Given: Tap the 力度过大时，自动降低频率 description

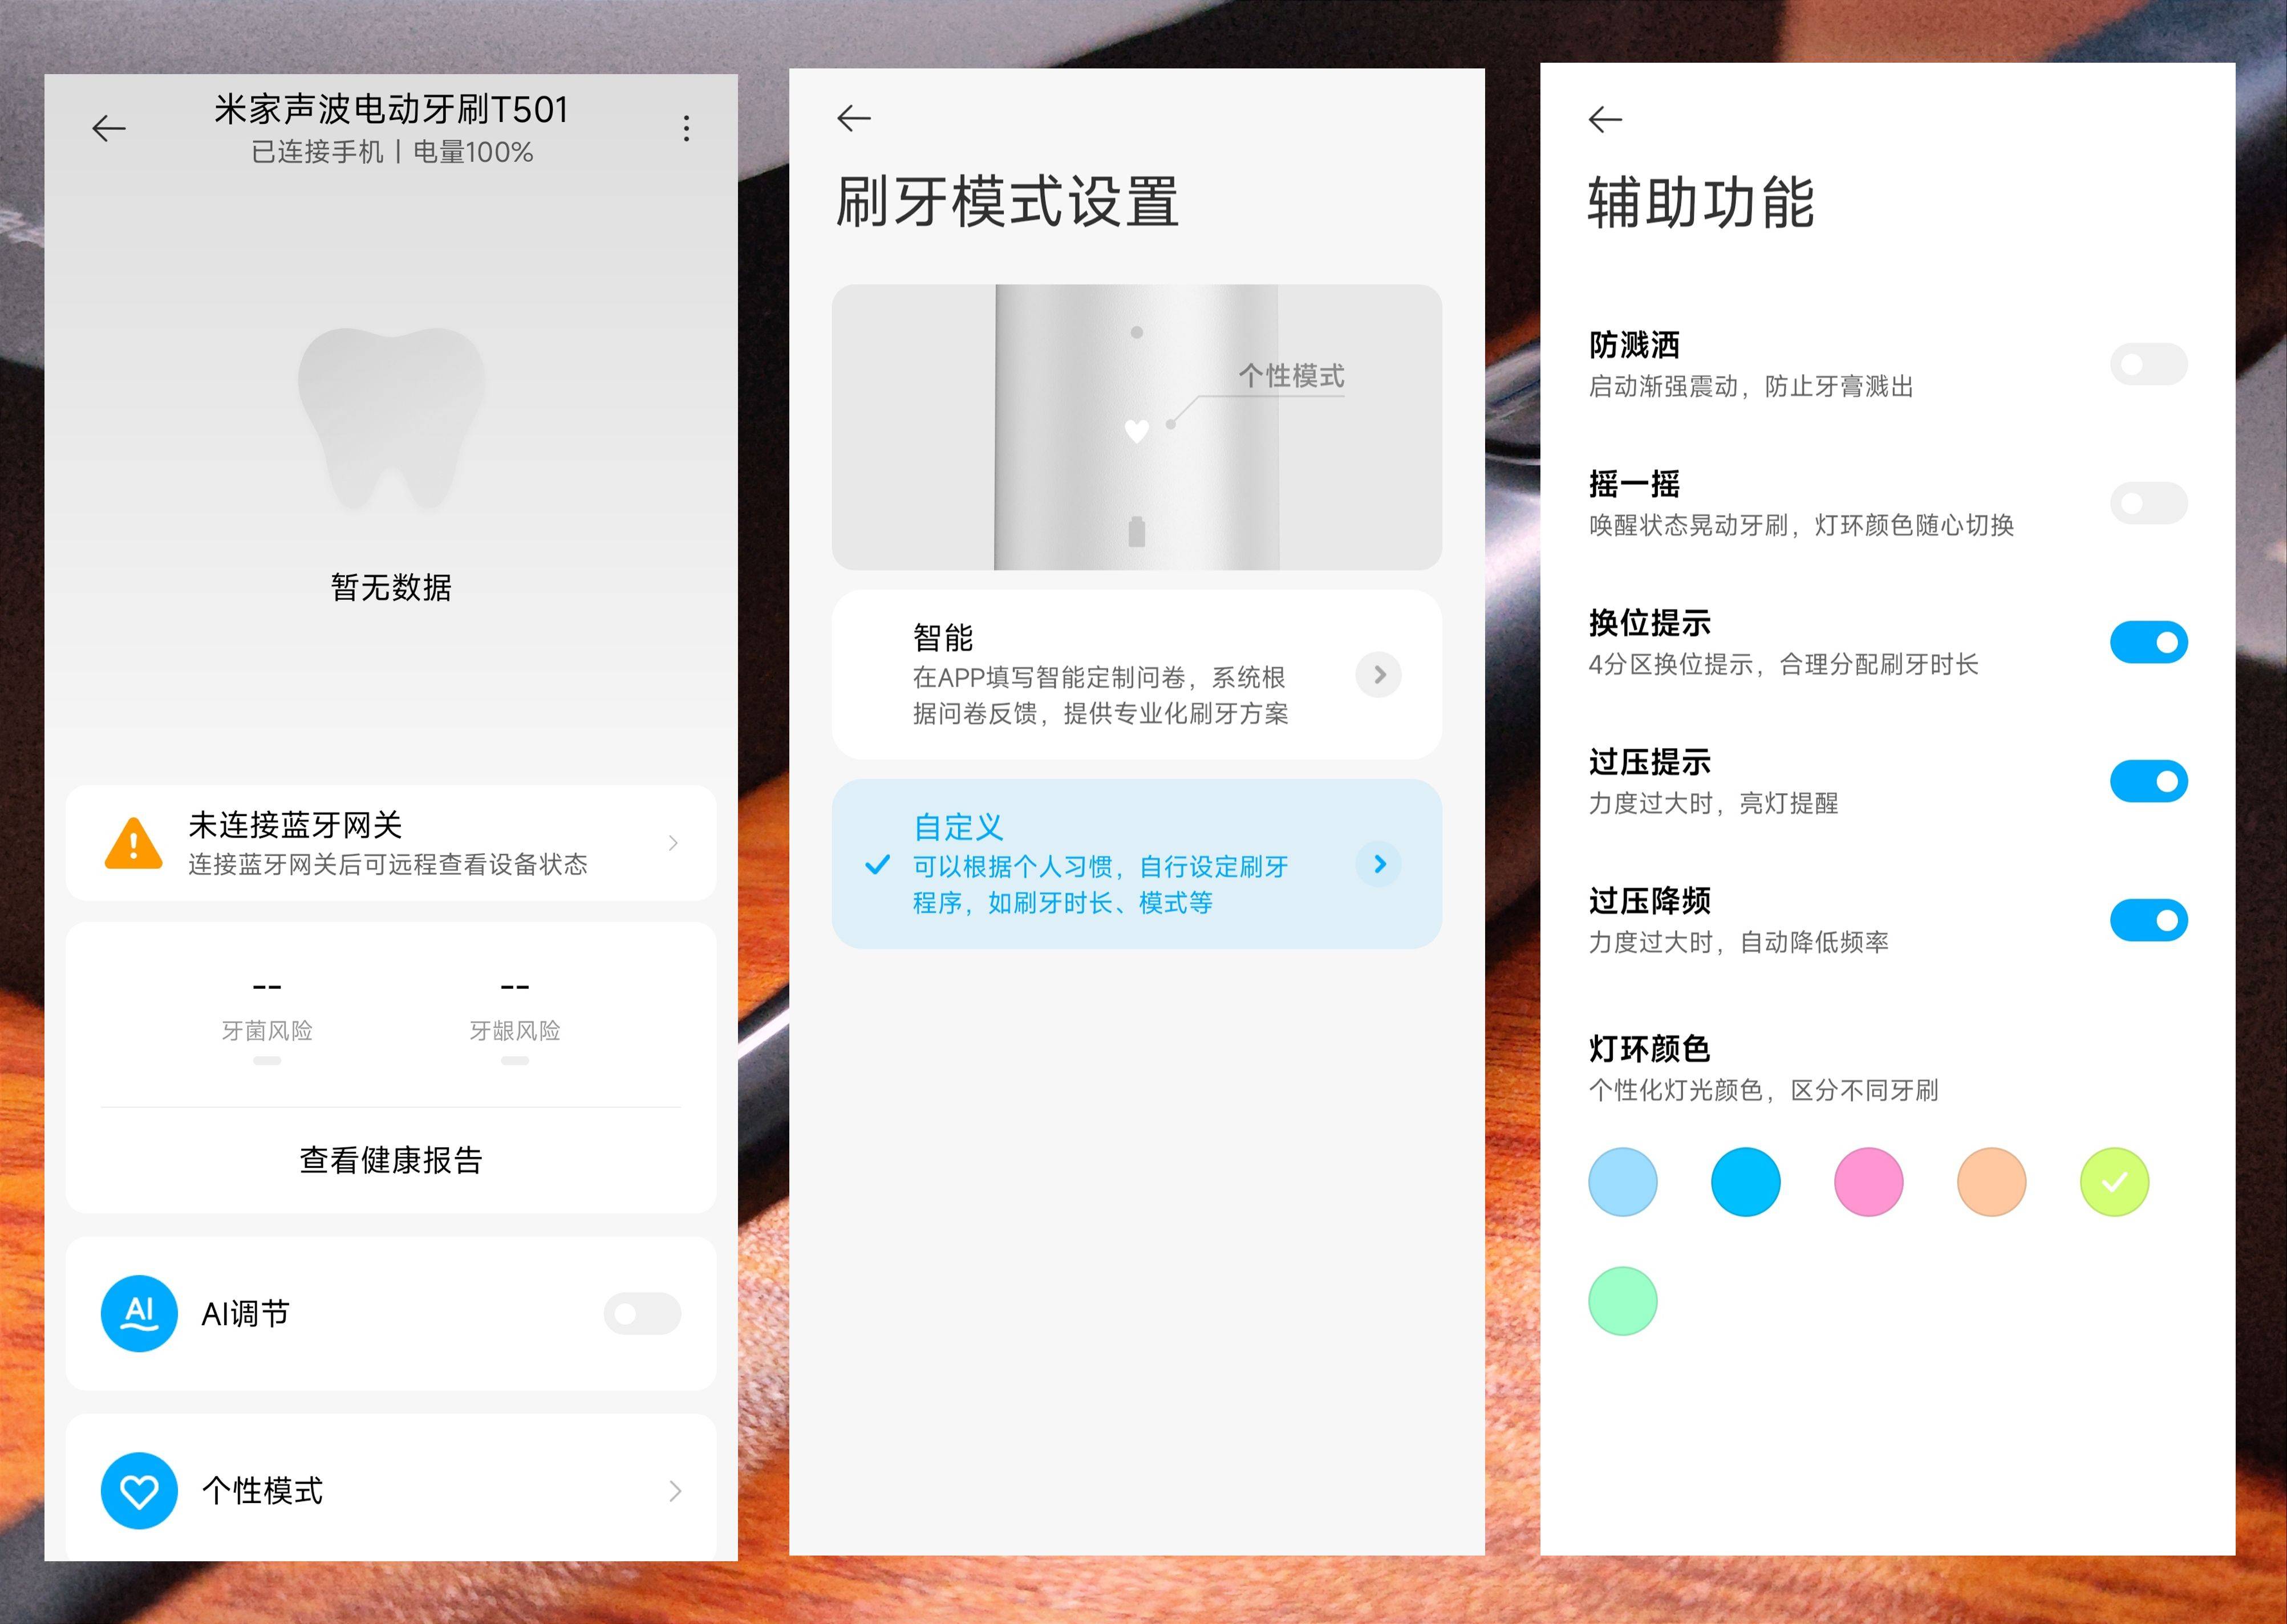Looking at the screenshot, I should tap(1738, 942).
